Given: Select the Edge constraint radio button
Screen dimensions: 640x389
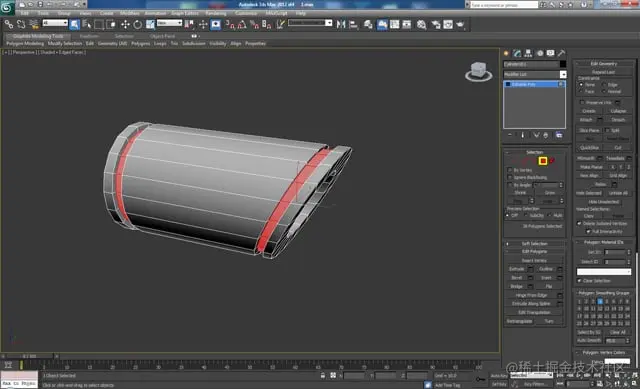Looking at the screenshot, I should pyautogui.click(x=604, y=84).
